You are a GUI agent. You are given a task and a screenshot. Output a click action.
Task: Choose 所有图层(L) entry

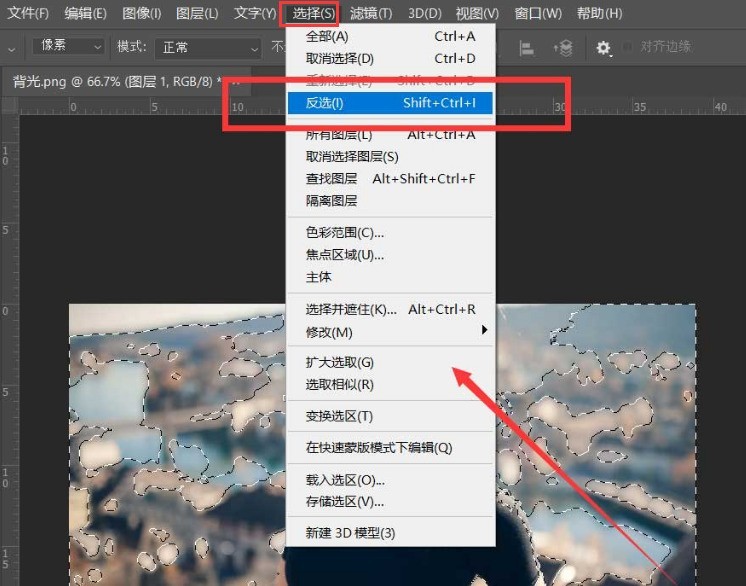pos(390,135)
